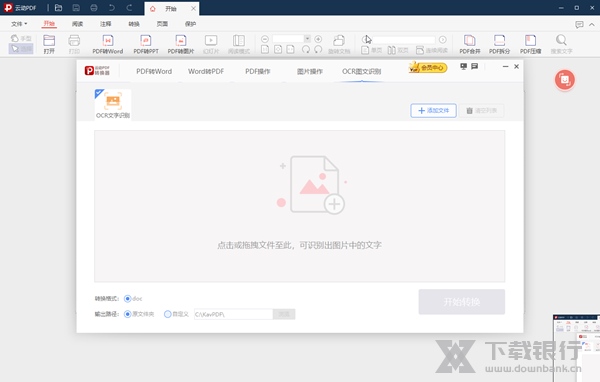Switch to single page (单页) view

tap(372, 50)
